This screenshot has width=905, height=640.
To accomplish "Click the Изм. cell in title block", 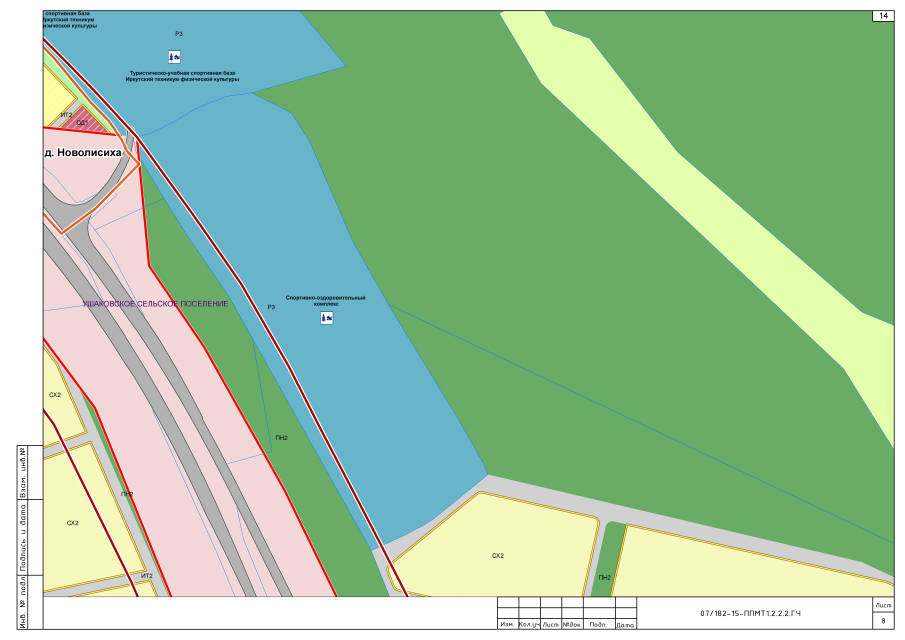I will tap(508, 625).
